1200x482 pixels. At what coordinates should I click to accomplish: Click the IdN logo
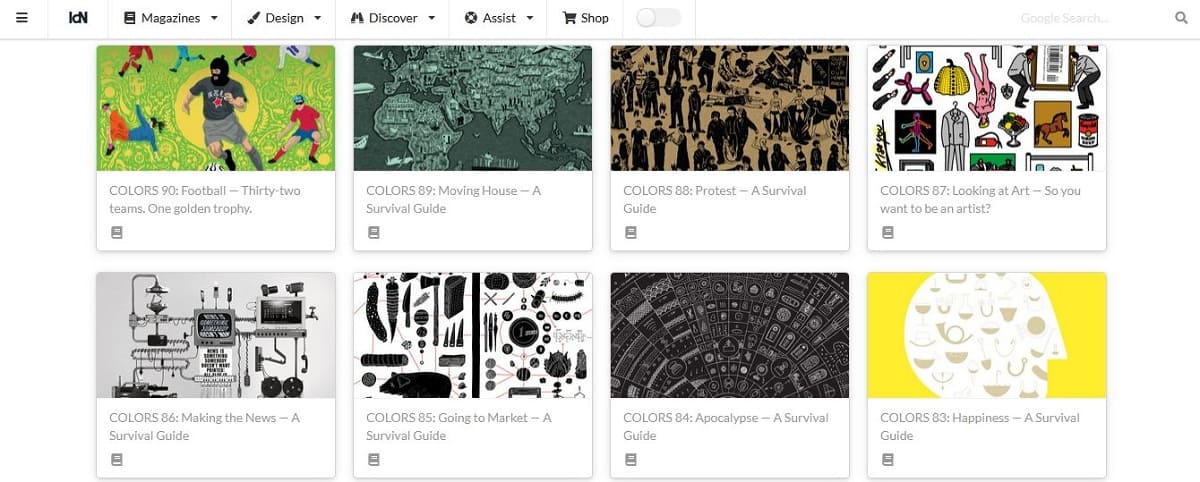(78, 18)
